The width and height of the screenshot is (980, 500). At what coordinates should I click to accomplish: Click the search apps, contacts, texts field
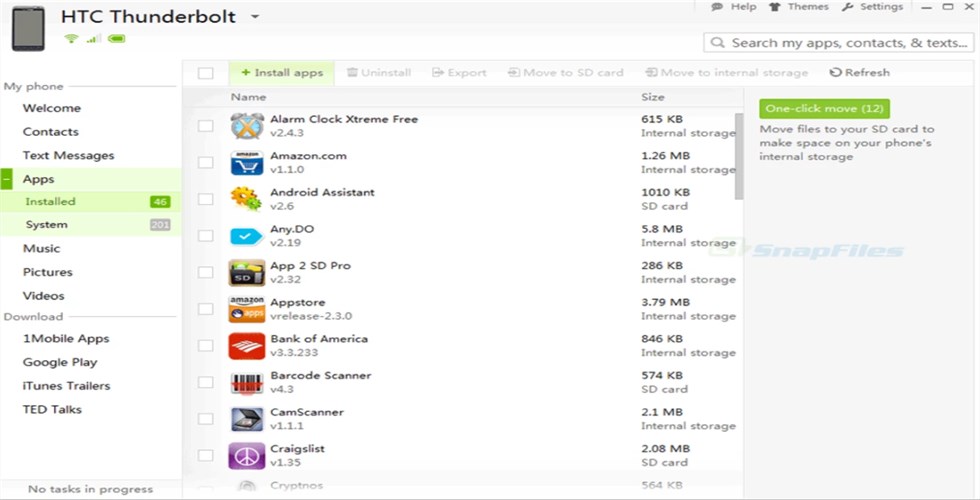coord(839,43)
